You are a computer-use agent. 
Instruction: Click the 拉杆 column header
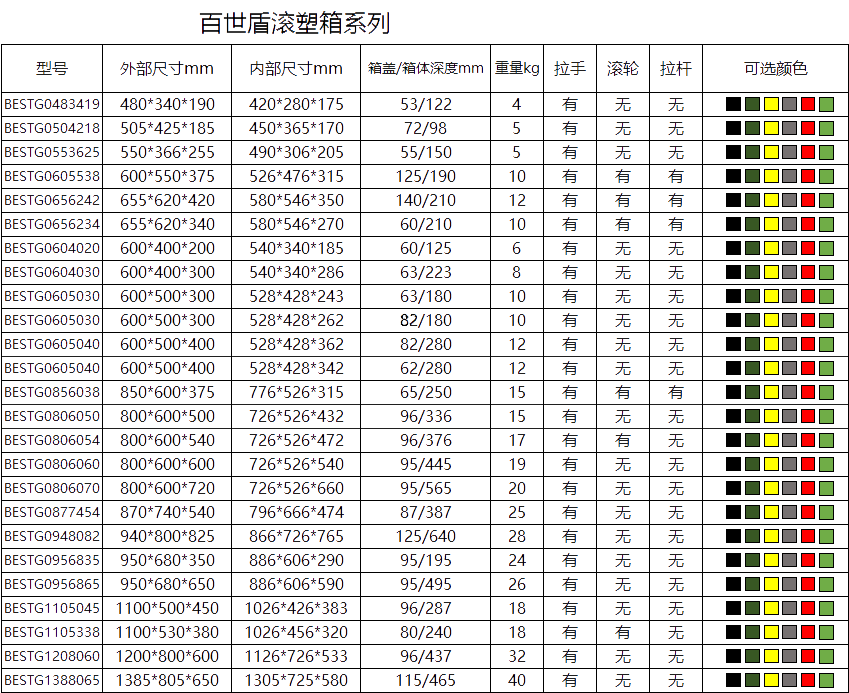click(676, 69)
